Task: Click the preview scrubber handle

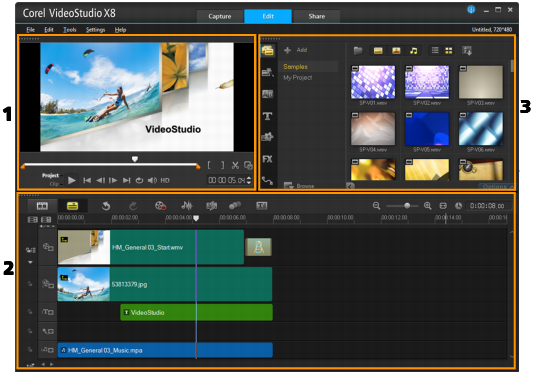Action: pos(135,159)
